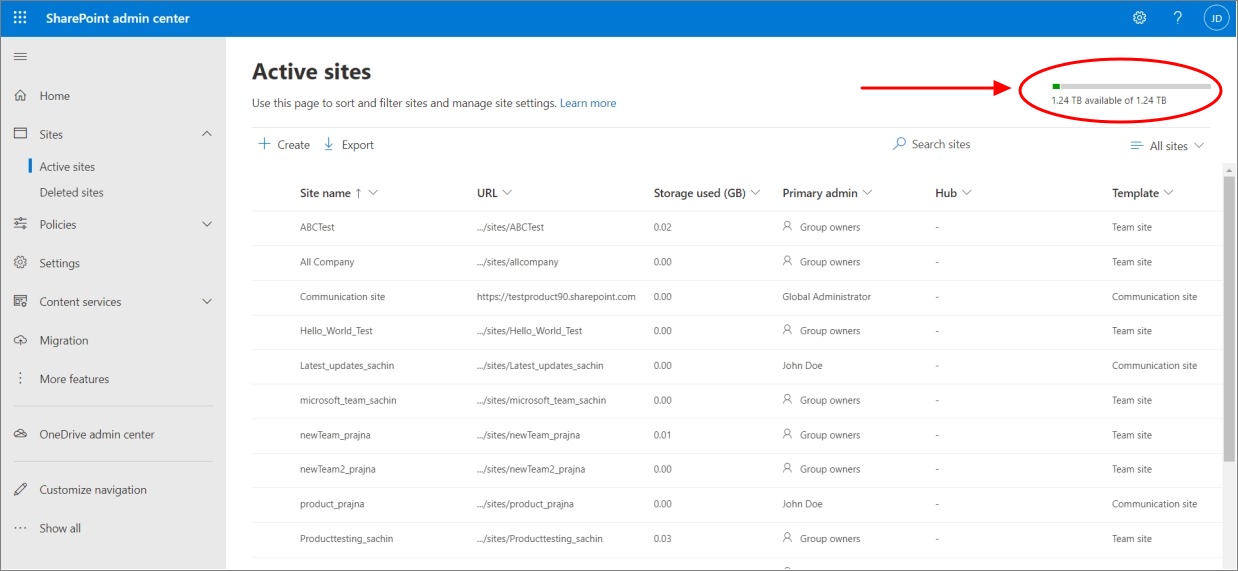The image size is (1238, 571).
Task: Click the https://testproduct90.sharepoint.com URL cell
Action: tap(556, 296)
